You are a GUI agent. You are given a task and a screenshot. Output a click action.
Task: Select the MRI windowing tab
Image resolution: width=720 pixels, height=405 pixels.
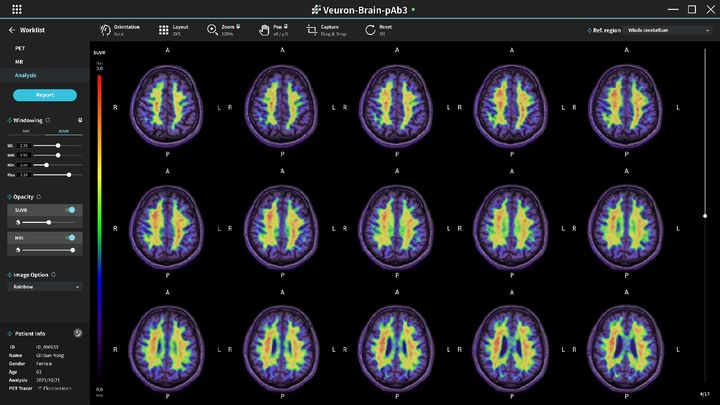pyautogui.click(x=26, y=131)
